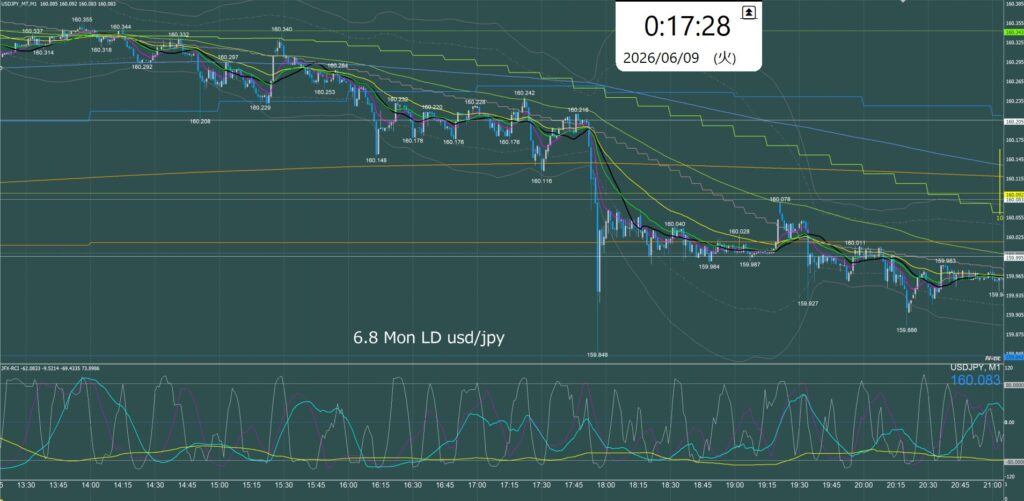Viewport: 1024px width, 501px height.
Task: Click the JFX-RCI indicator label in subwindow
Action: coord(10,368)
